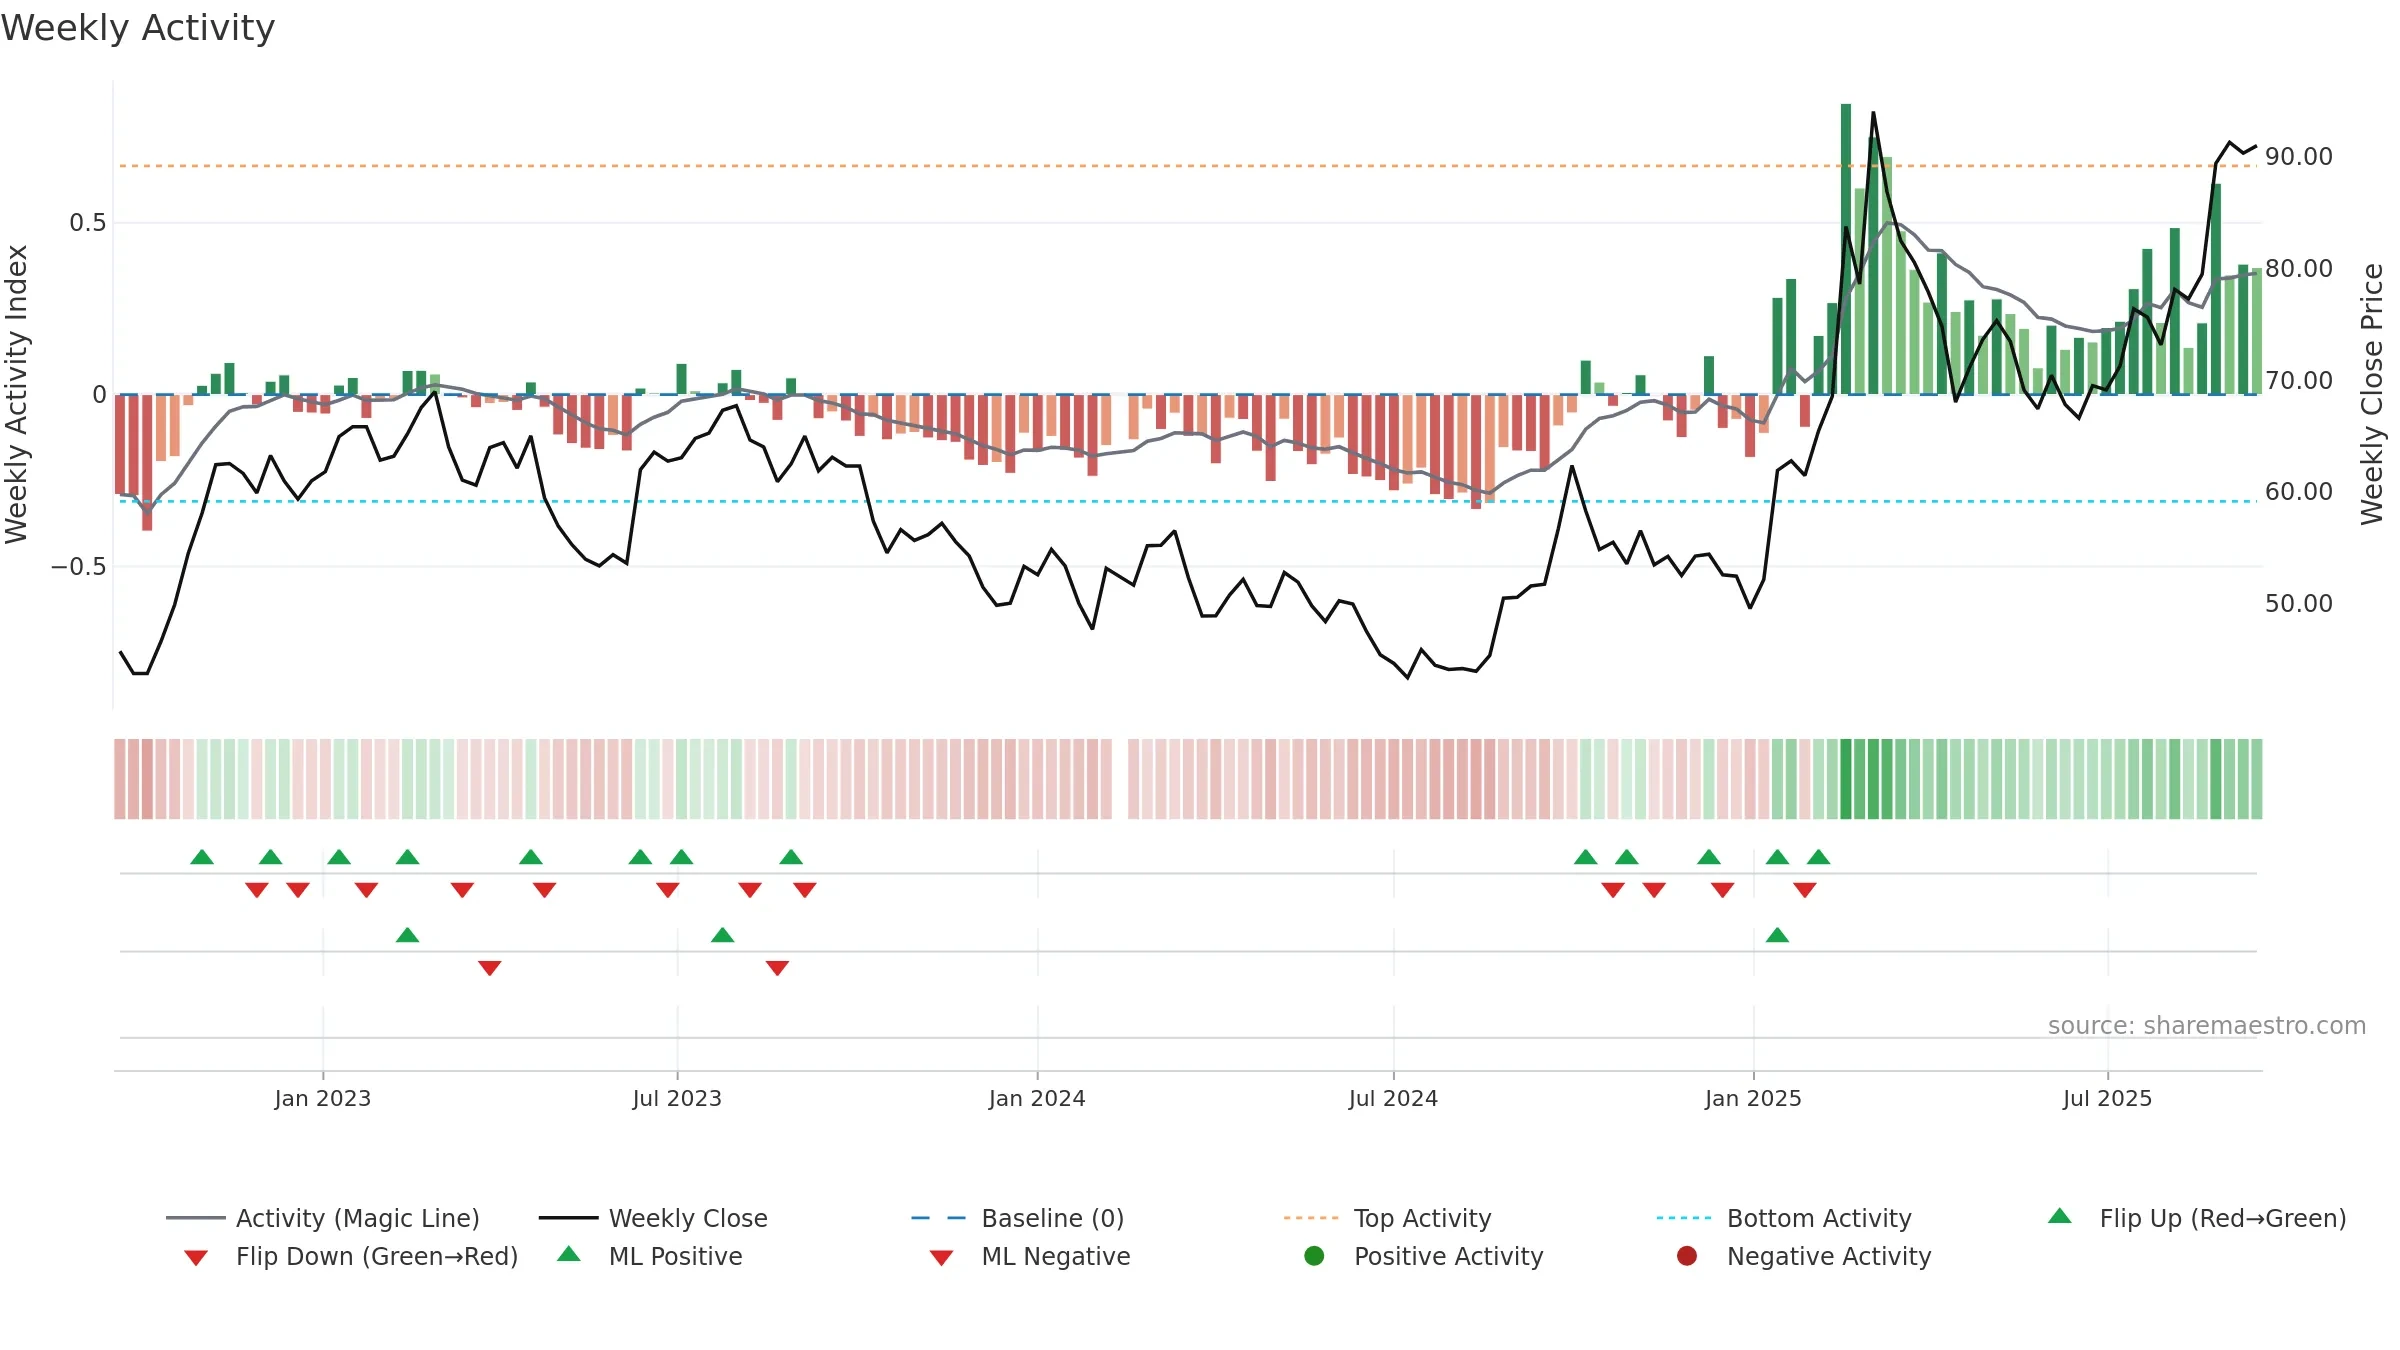Toggle ML Positive legend entry
The image size is (2400, 1350).
click(650, 1256)
